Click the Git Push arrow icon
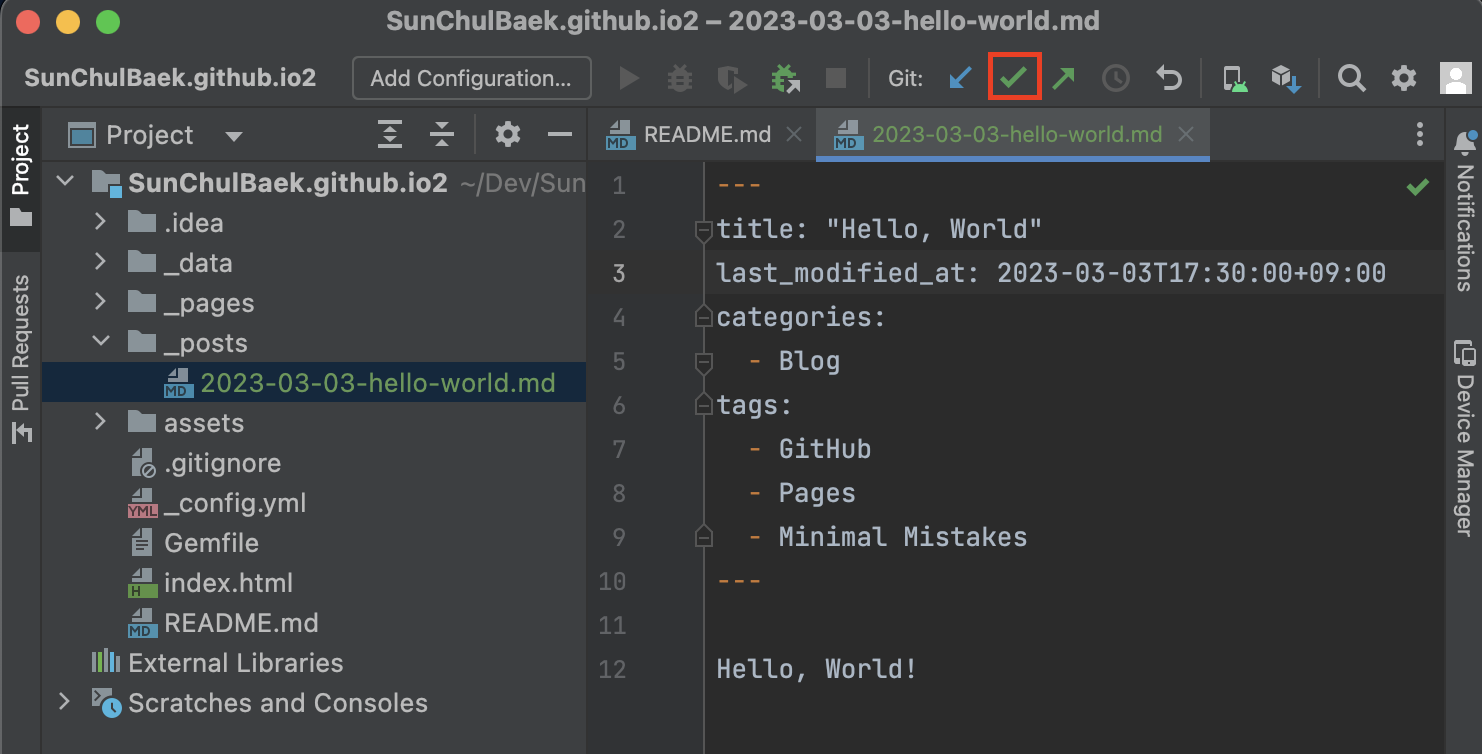Screen dimensions: 1482x754 coord(1064,78)
